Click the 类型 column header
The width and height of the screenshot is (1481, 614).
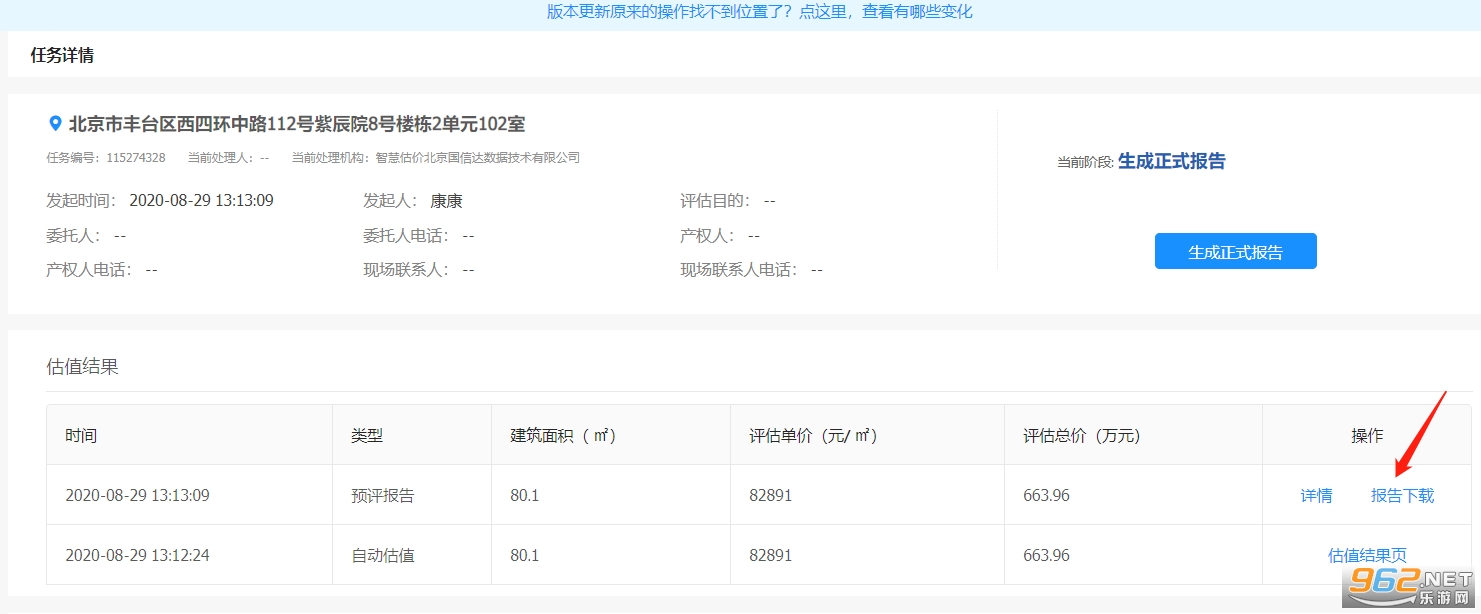pyautogui.click(x=367, y=435)
